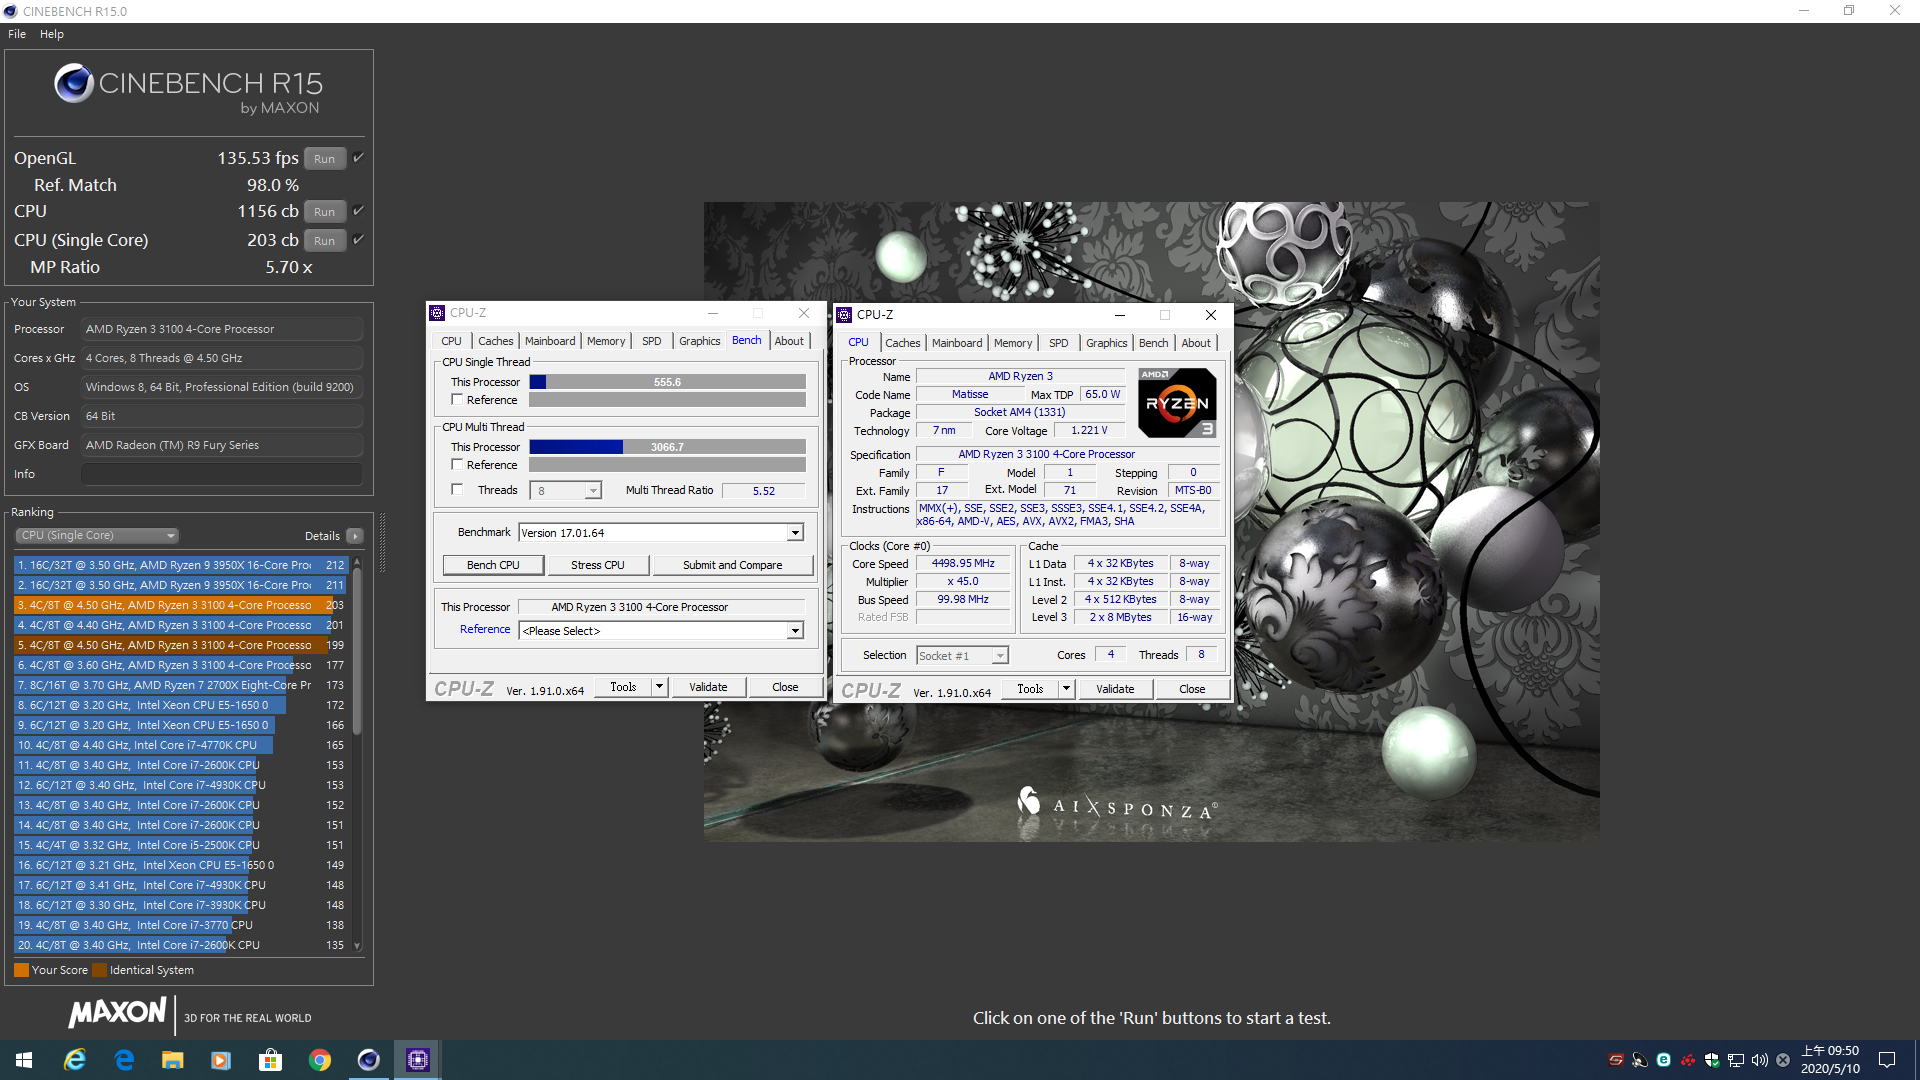
Task: Toggle the CPU (Single Core) test checkmark
Action: [x=358, y=240]
